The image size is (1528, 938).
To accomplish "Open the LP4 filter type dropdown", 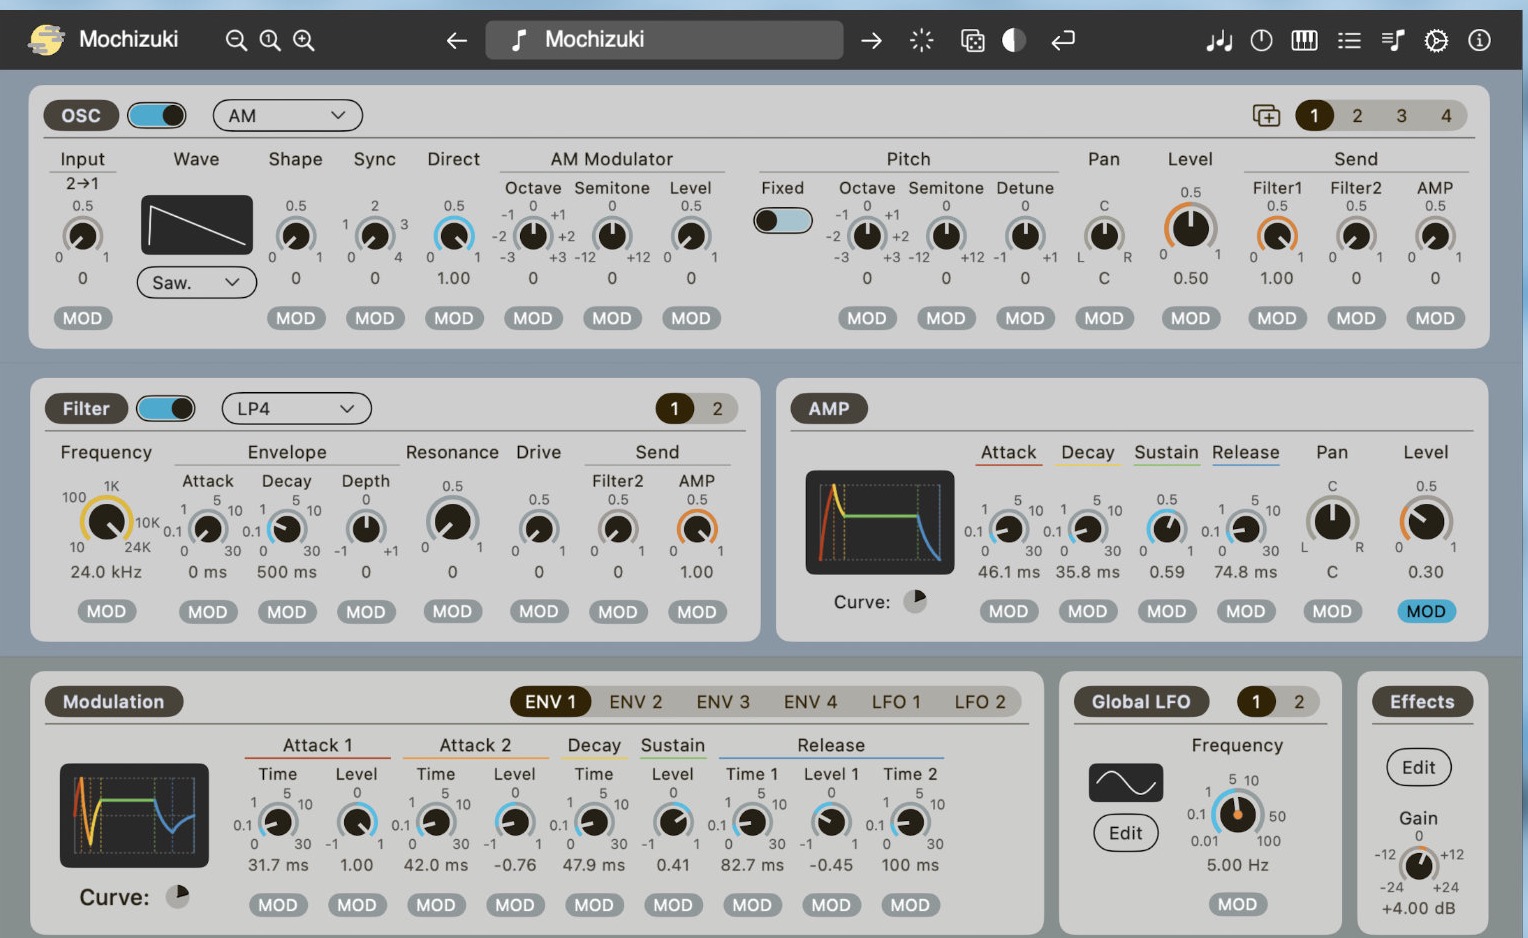I will (x=296, y=409).
